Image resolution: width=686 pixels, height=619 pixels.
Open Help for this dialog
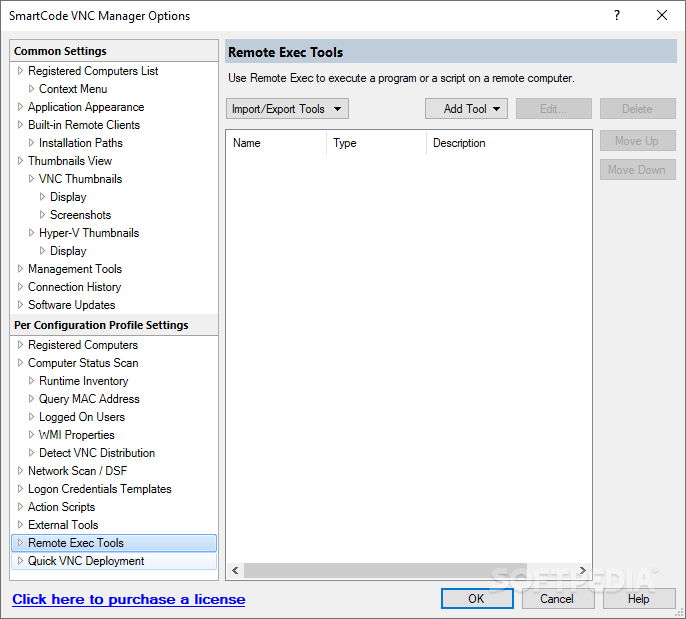[x=639, y=598]
